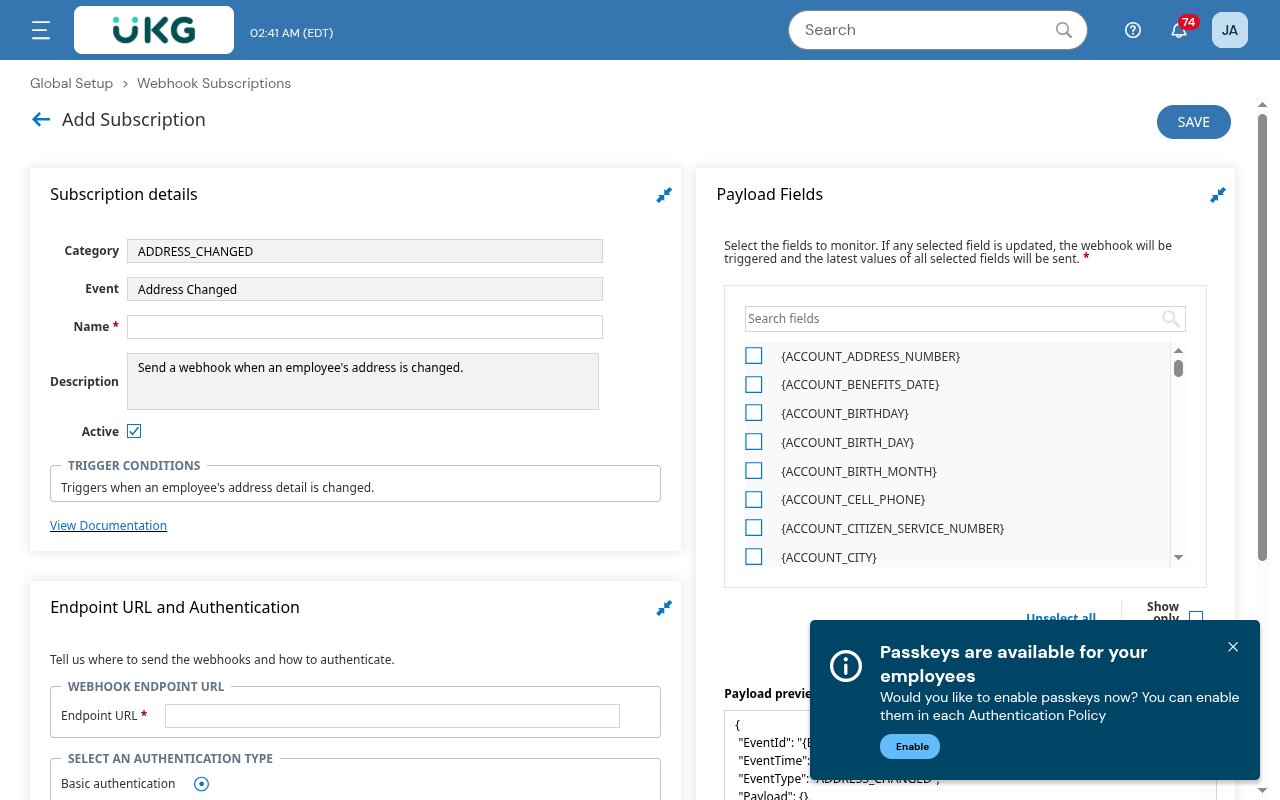This screenshot has height=800, width=1280.
Task: Click the fields list scrollbar thumb
Action: click(1178, 368)
